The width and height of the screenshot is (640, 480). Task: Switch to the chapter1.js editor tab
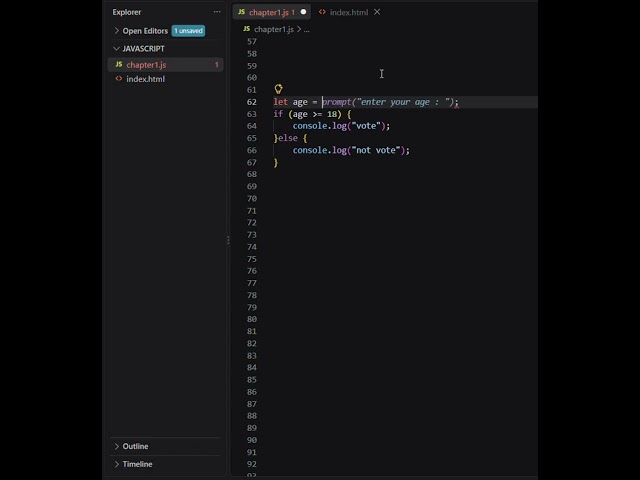coord(272,12)
